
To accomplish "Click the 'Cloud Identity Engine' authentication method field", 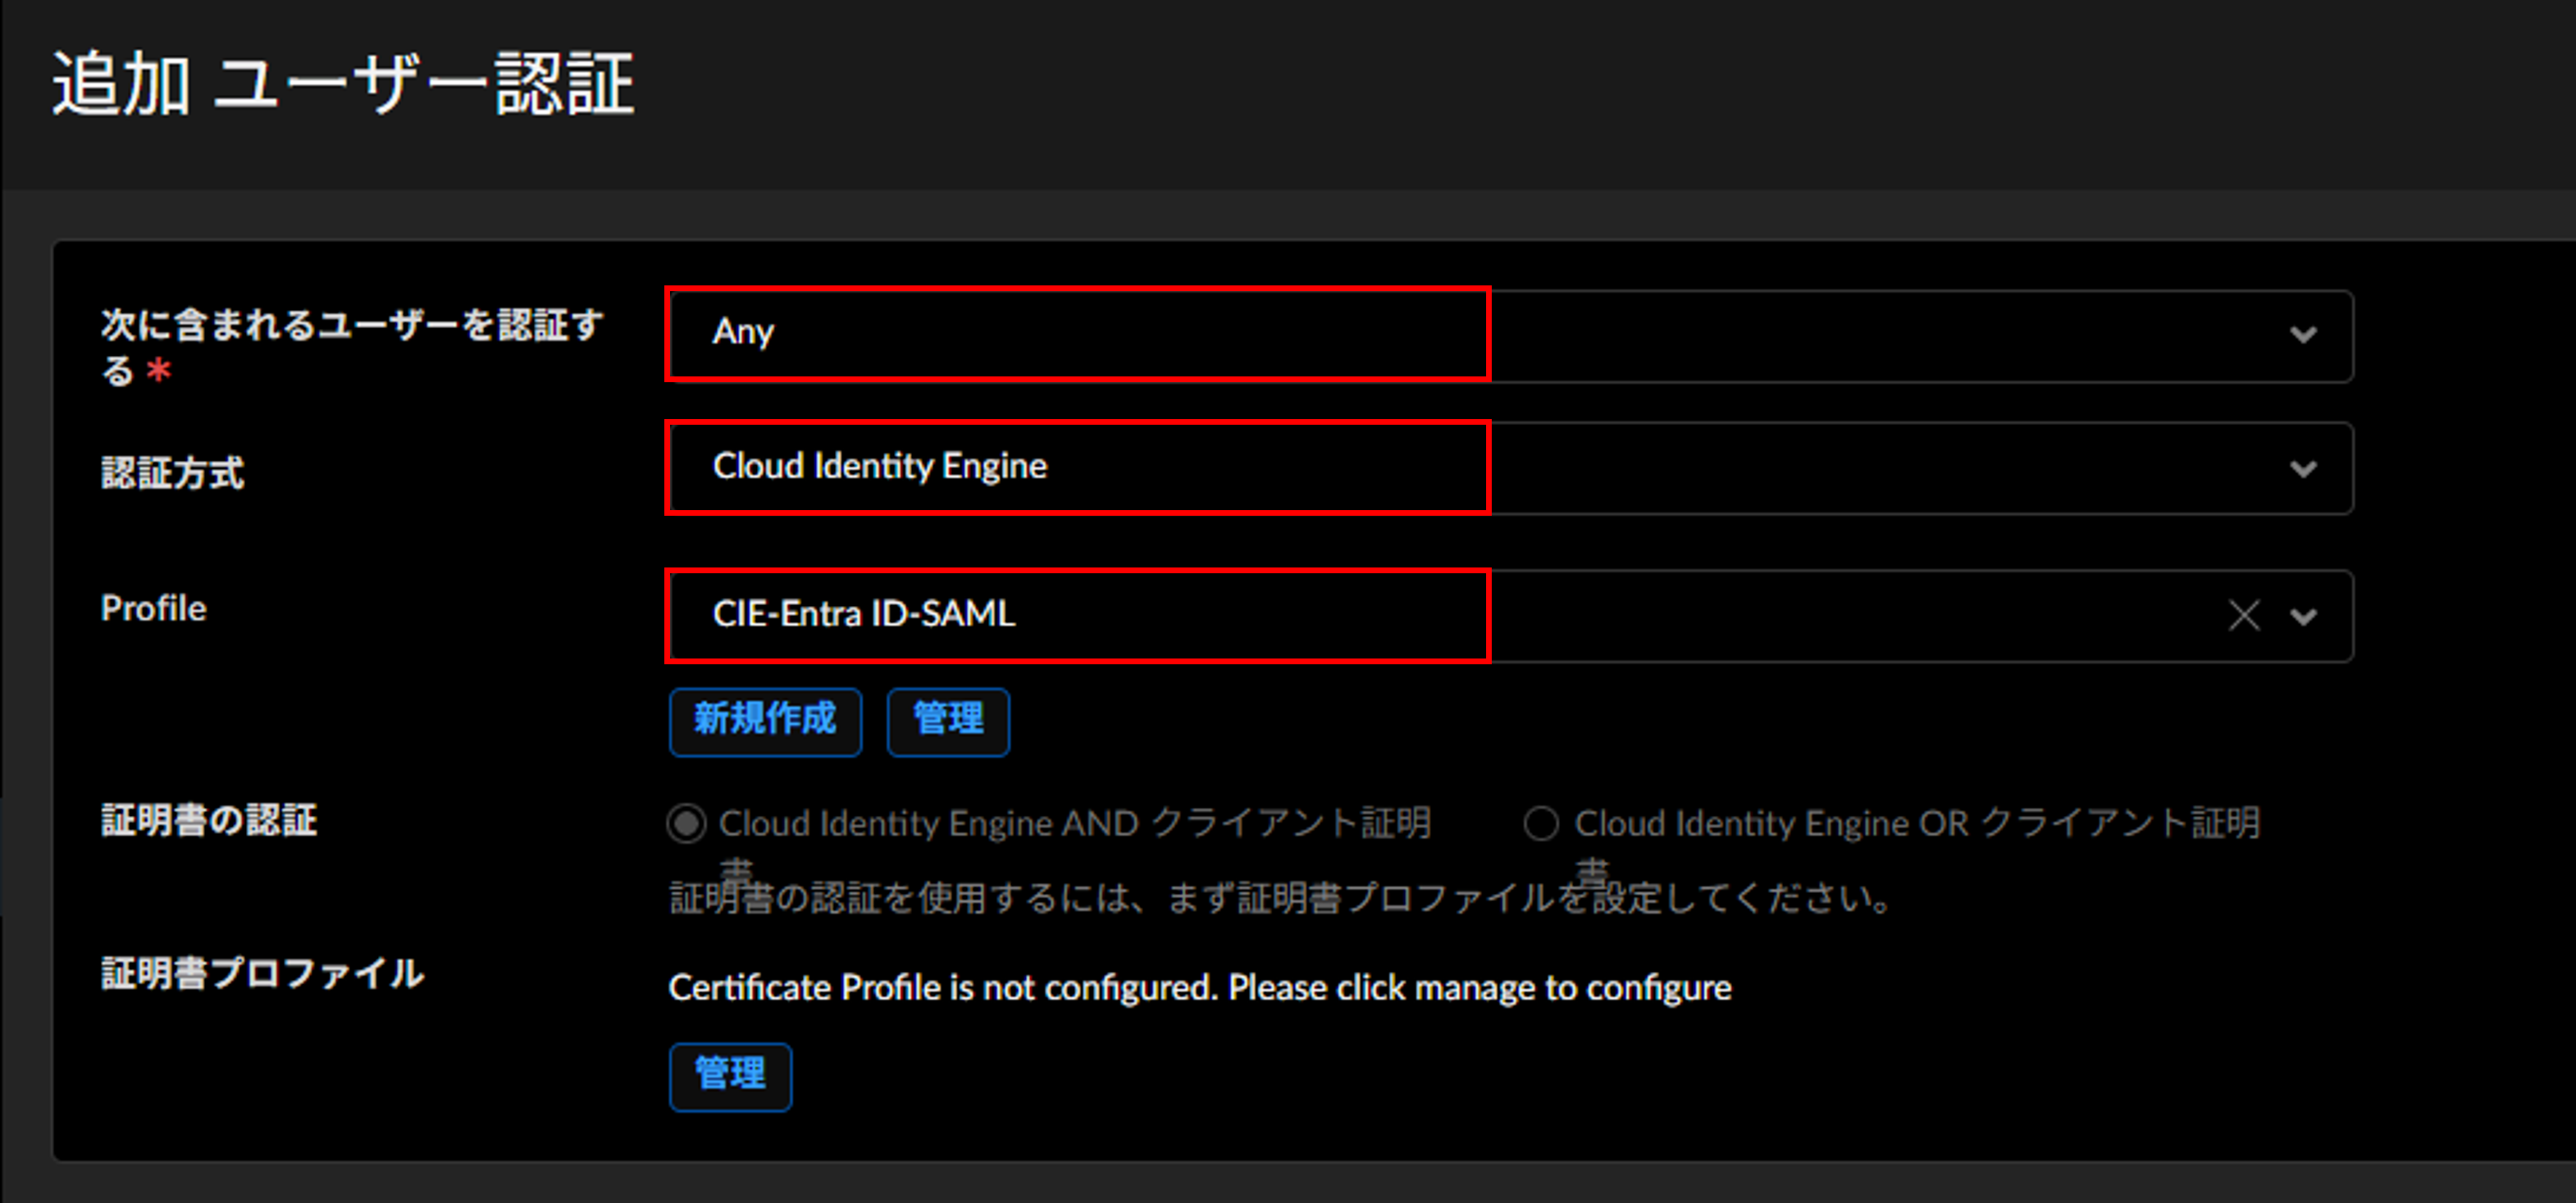I will point(1510,468).
